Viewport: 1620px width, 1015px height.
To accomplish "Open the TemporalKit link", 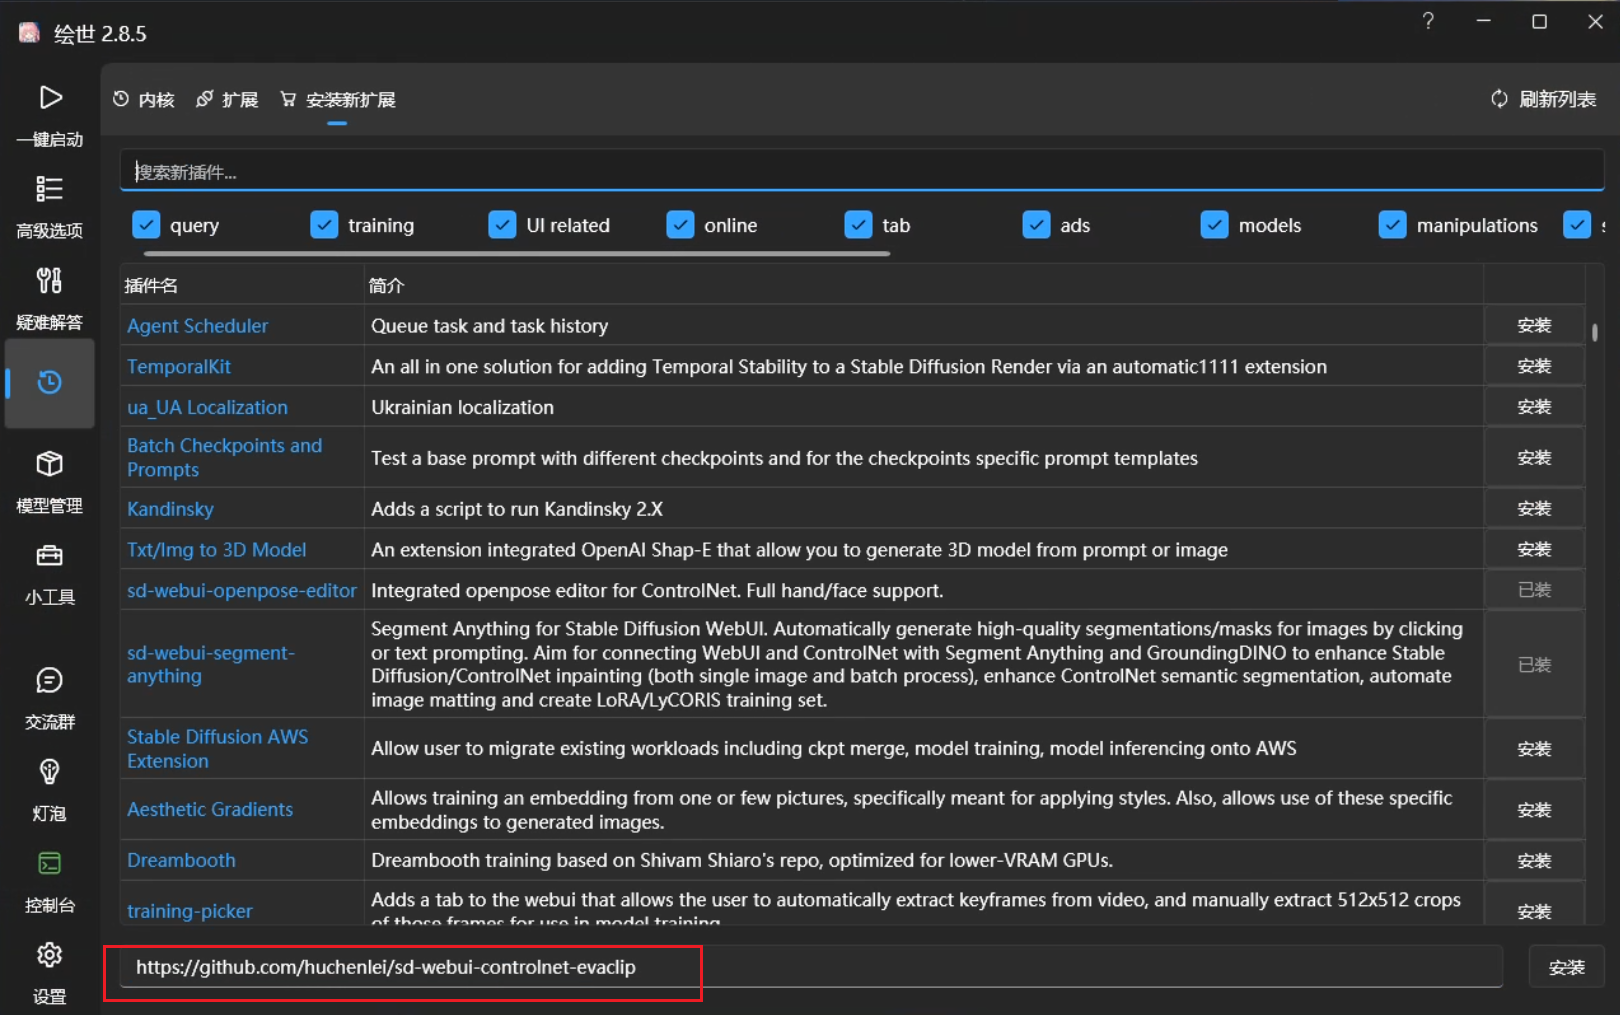I will point(179,367).
